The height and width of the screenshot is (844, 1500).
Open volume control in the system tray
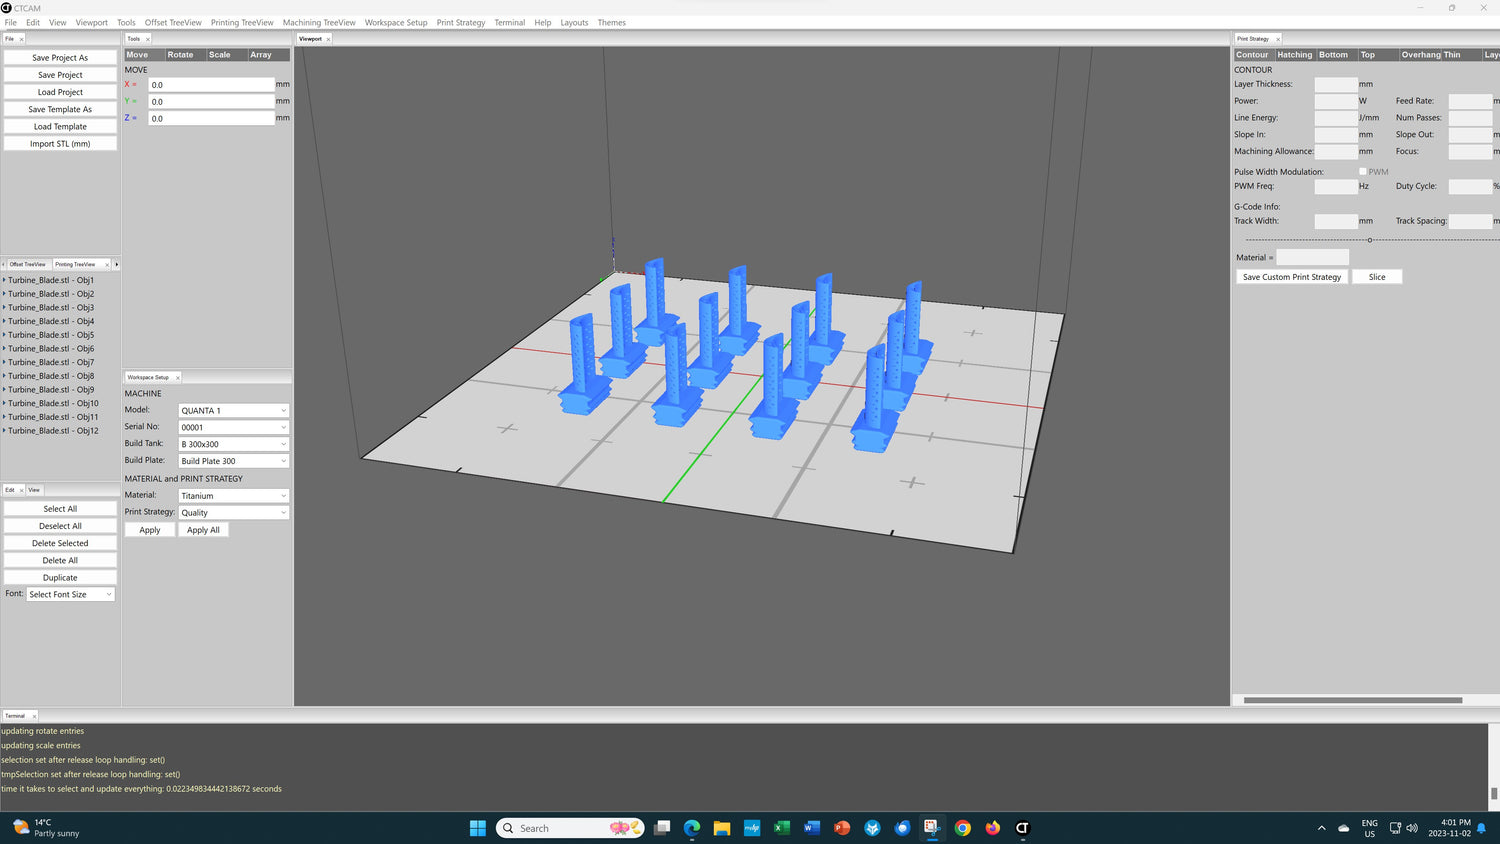click(x=1412, y=828)
